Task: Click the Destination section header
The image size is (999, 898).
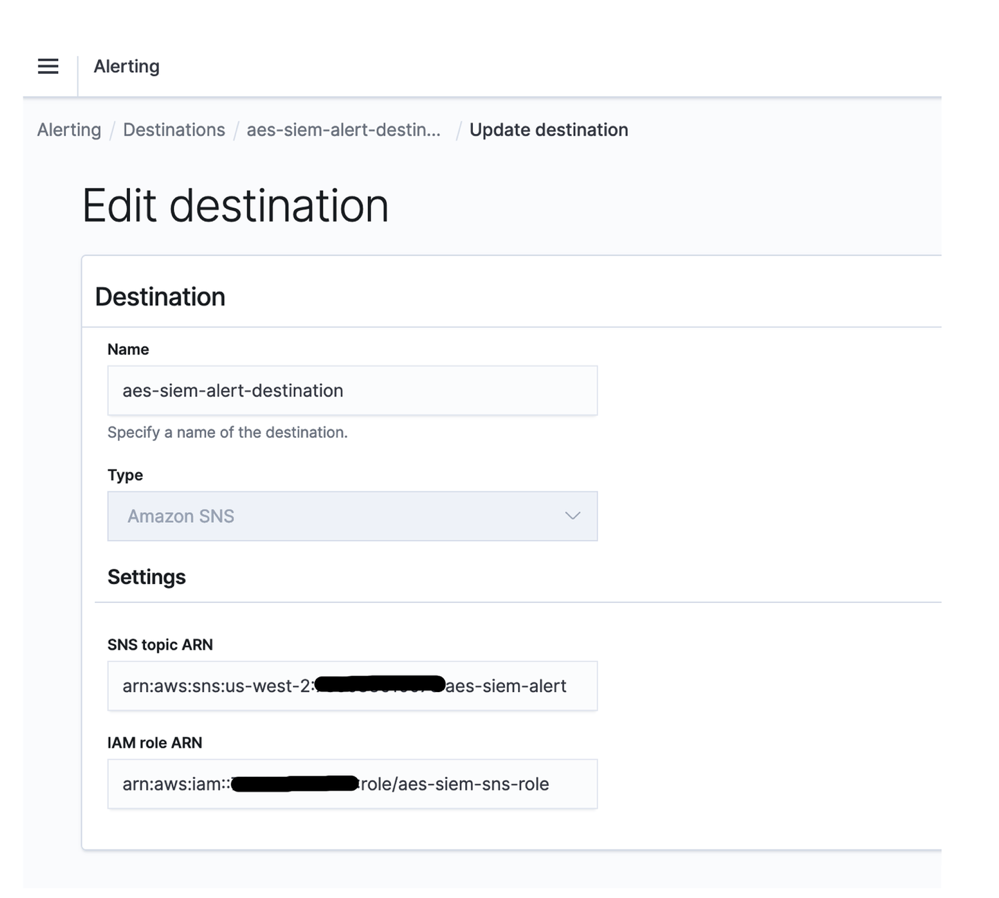Action: (160, 296)
